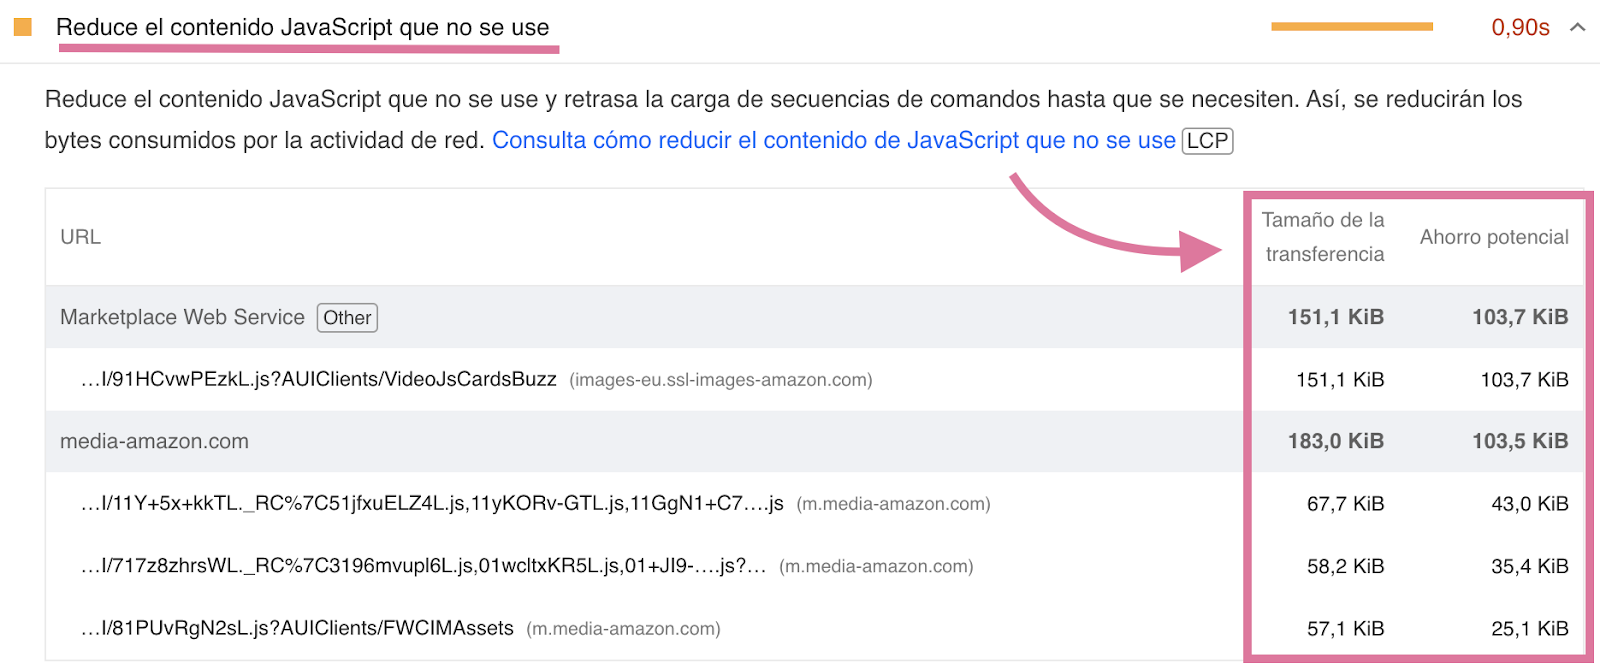Click the images-eu.ssl-images-amazon.com domain label
The width and height of the screenshot is (1600, 669).
(720, 380)
